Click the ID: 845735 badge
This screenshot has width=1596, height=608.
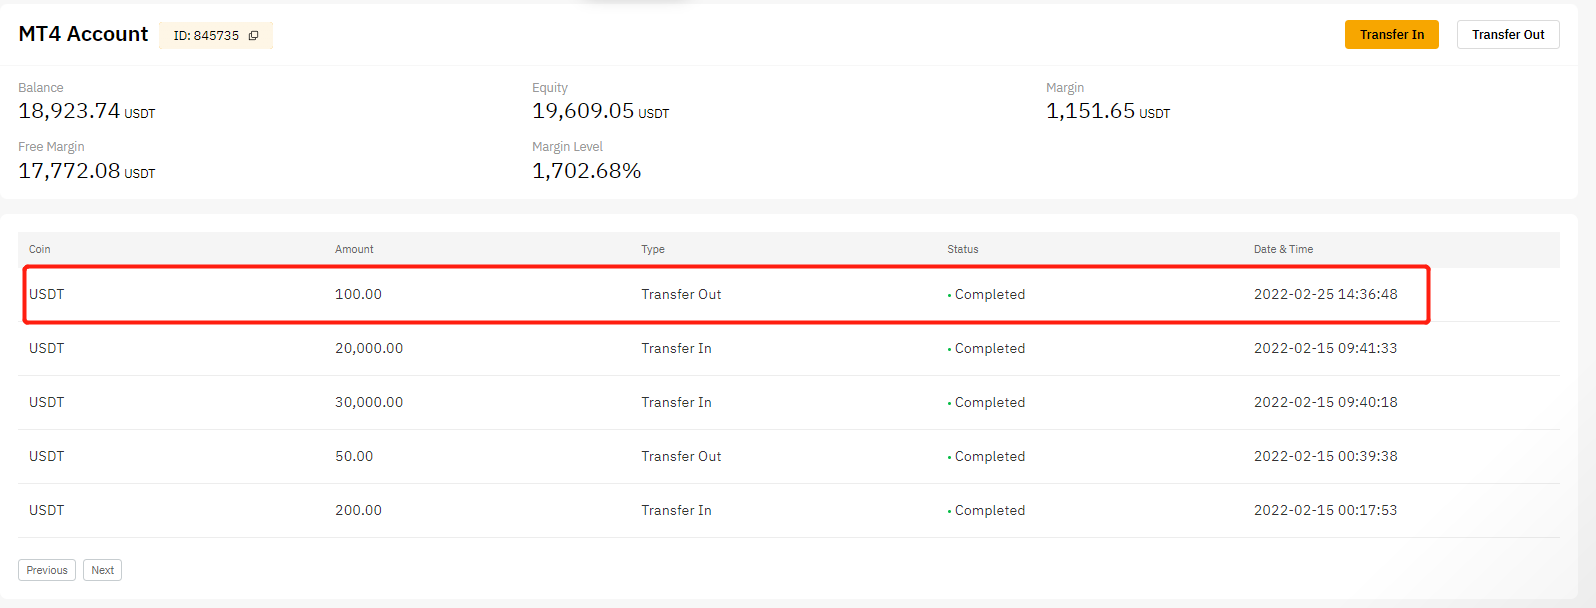[x=206, y=36]
